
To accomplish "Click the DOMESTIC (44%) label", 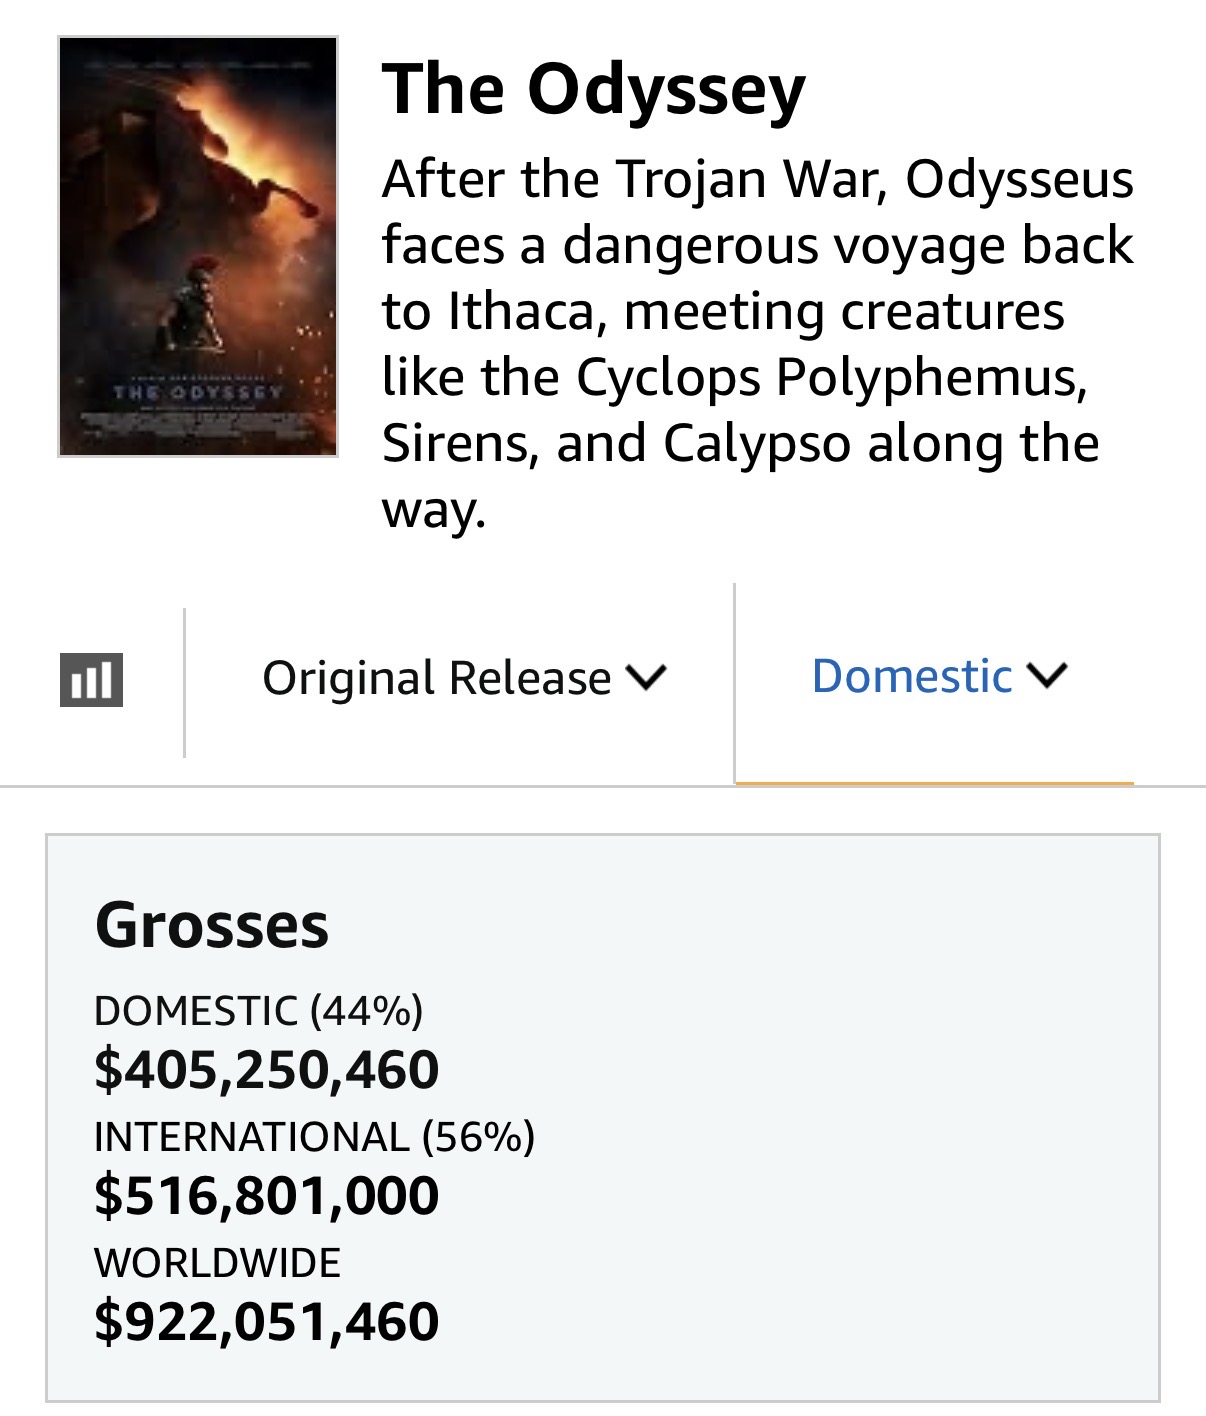I will point(259,1011).
